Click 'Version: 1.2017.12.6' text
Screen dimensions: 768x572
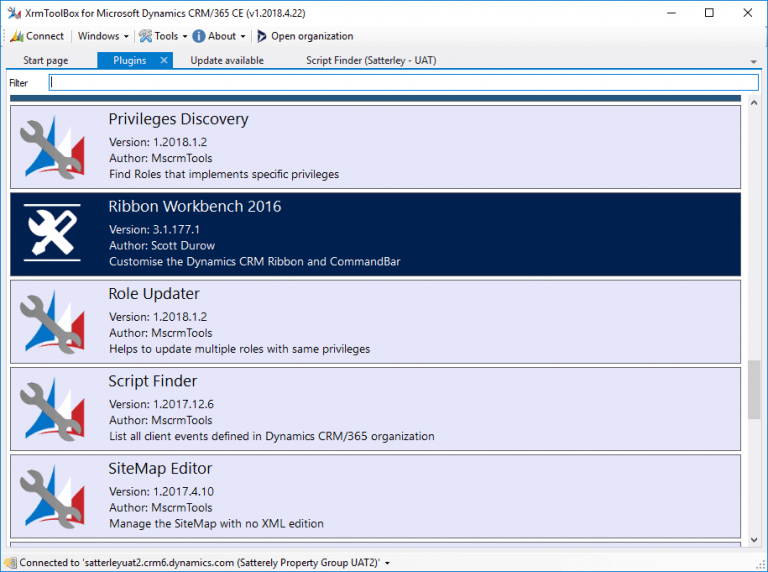click(x=161, y=405)
